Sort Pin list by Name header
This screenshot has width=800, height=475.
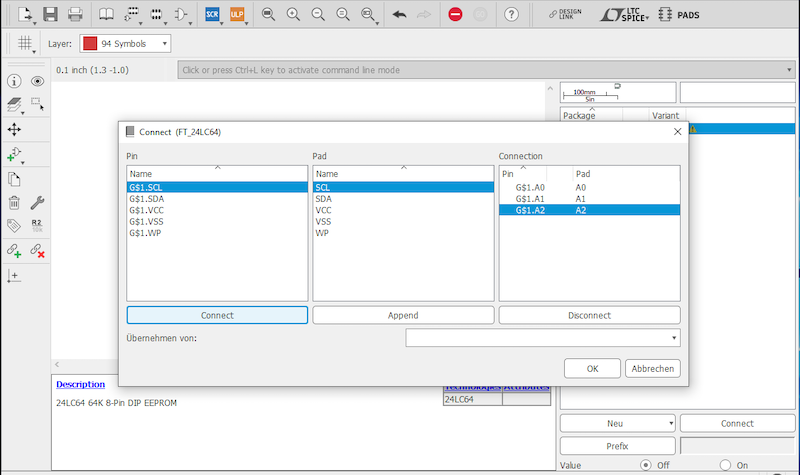pyautogui.click(x=217, y=173)
